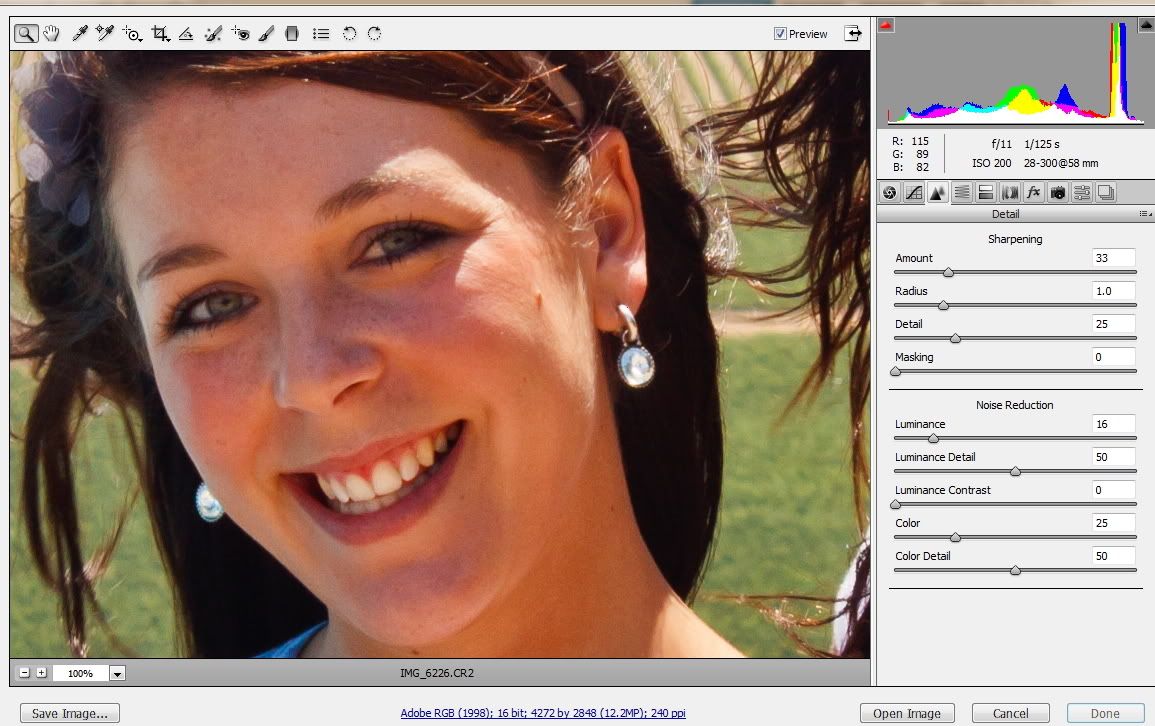Viewport: 1155px width, 726px height.
Task: Select the Crop tool
Action: [159, 34]
